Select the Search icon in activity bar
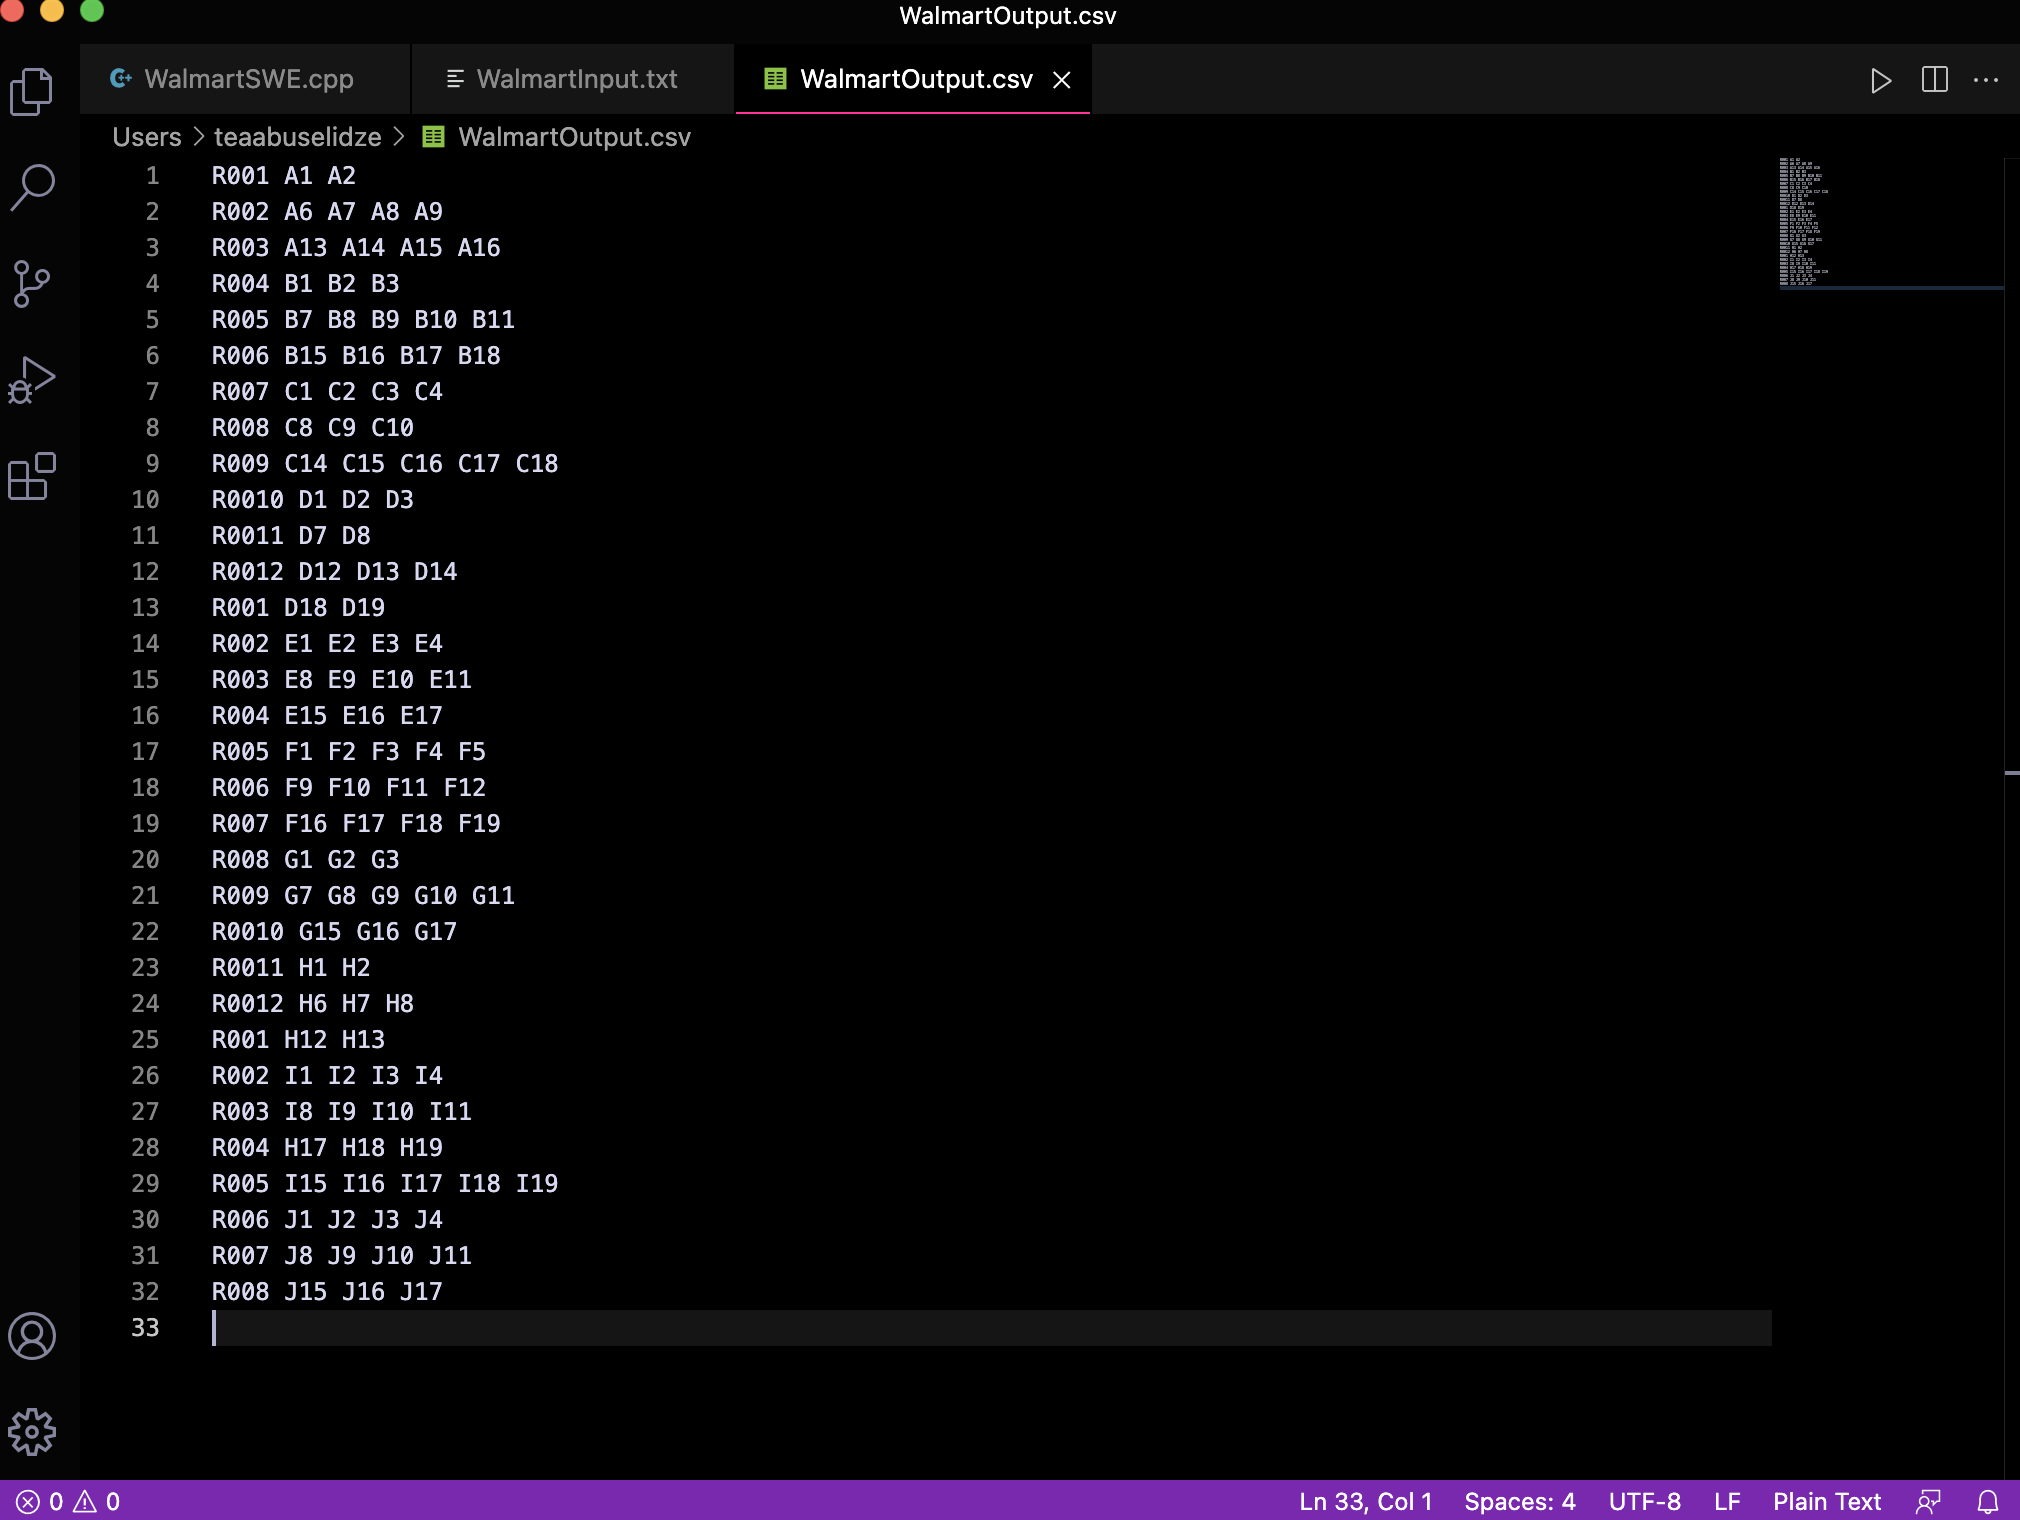Screen dimensions: 2020x1520 (32, 185)
